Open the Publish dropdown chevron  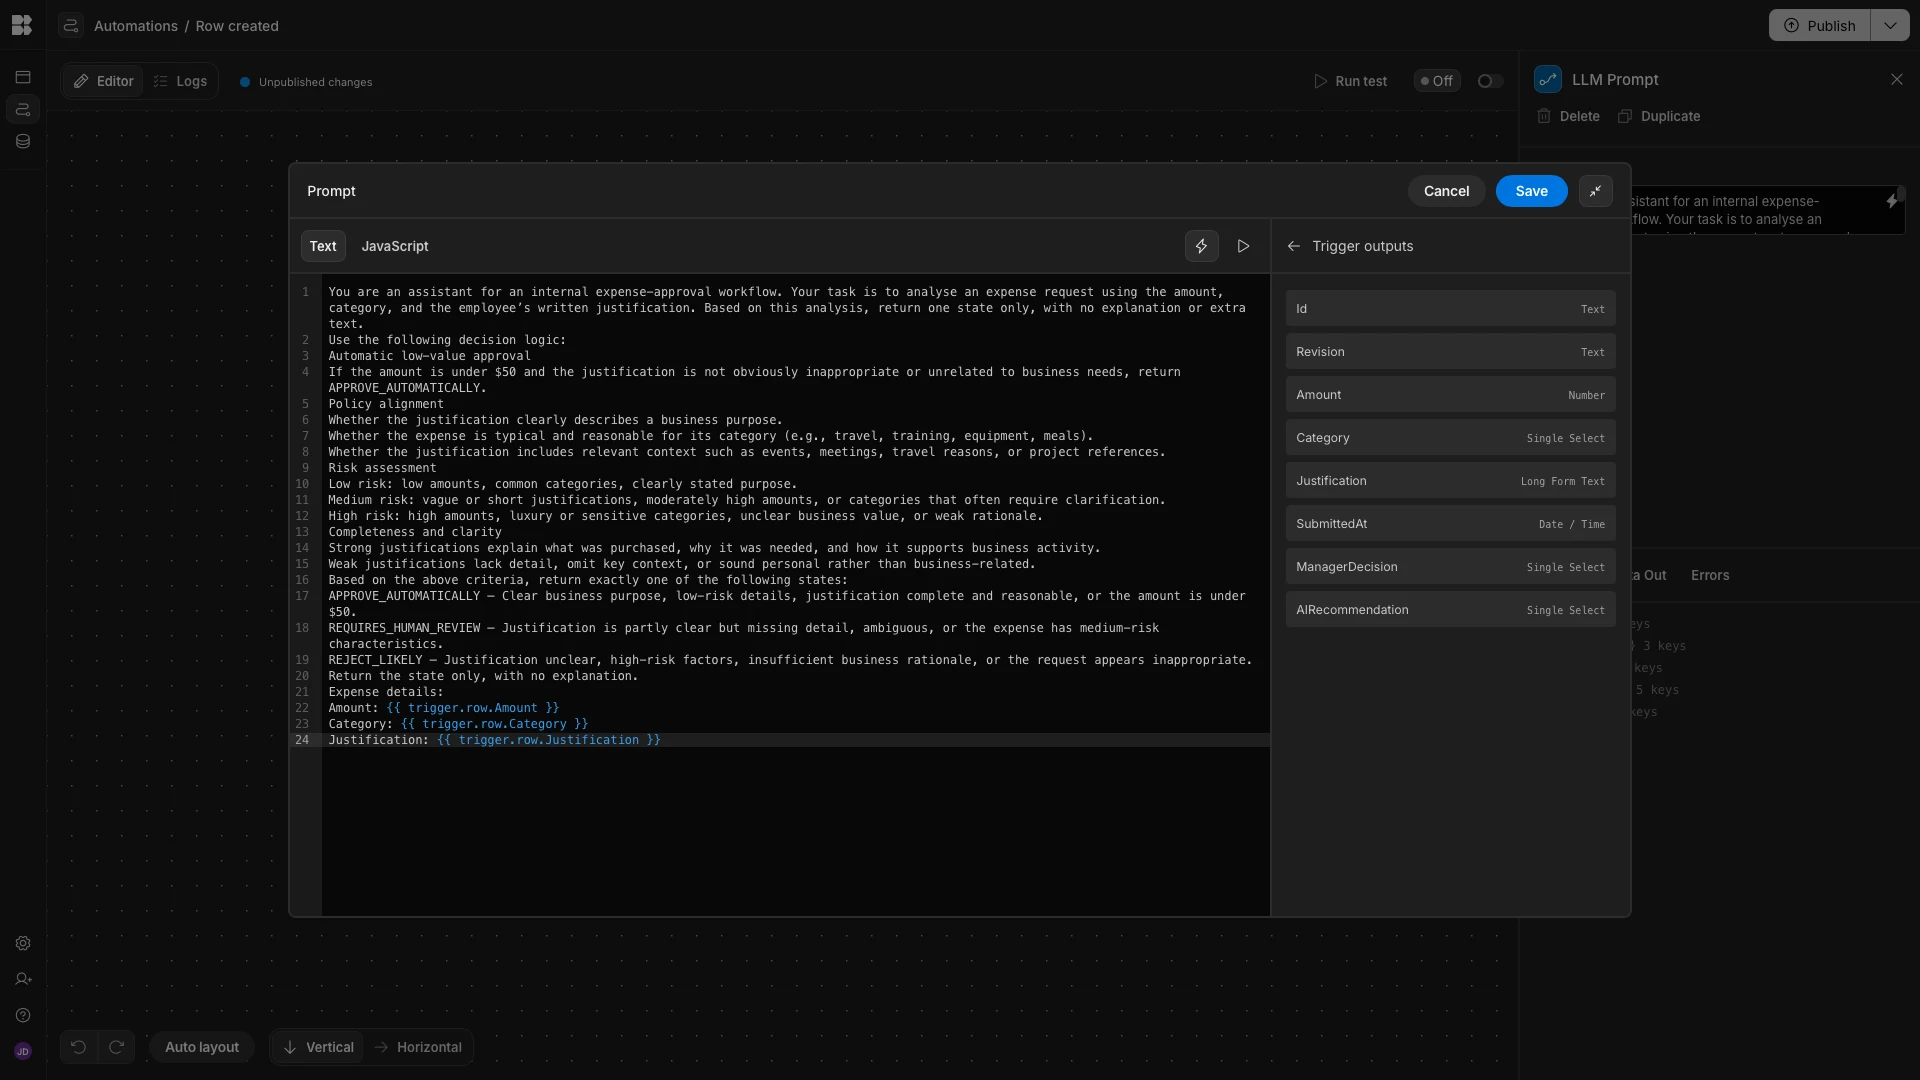pyautogui.click(x=1890, y=25)
